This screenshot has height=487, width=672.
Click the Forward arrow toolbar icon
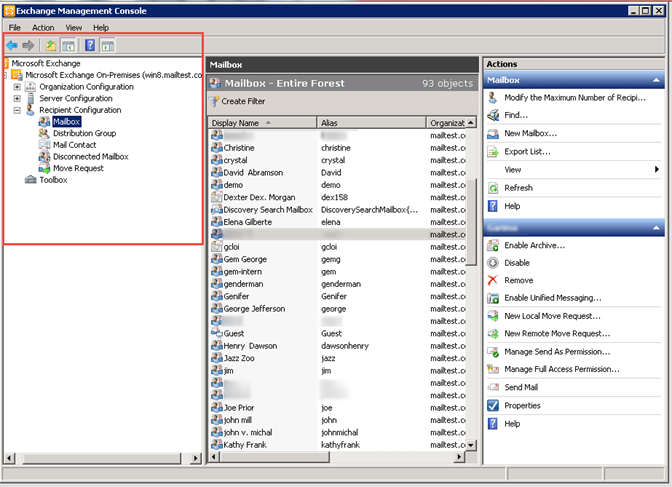28,45
